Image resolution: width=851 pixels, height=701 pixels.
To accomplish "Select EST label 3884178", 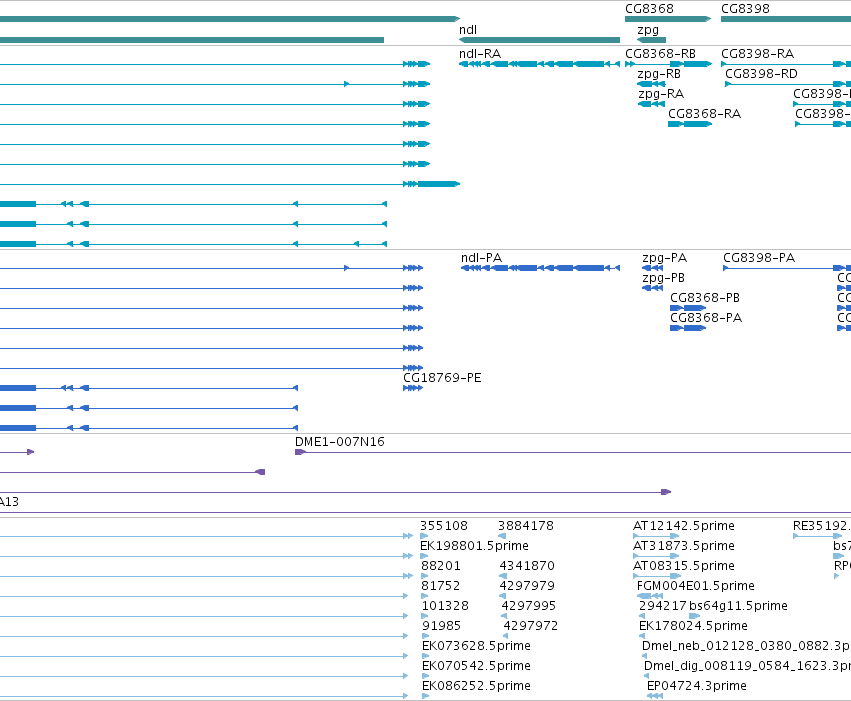I will [526, 526].
